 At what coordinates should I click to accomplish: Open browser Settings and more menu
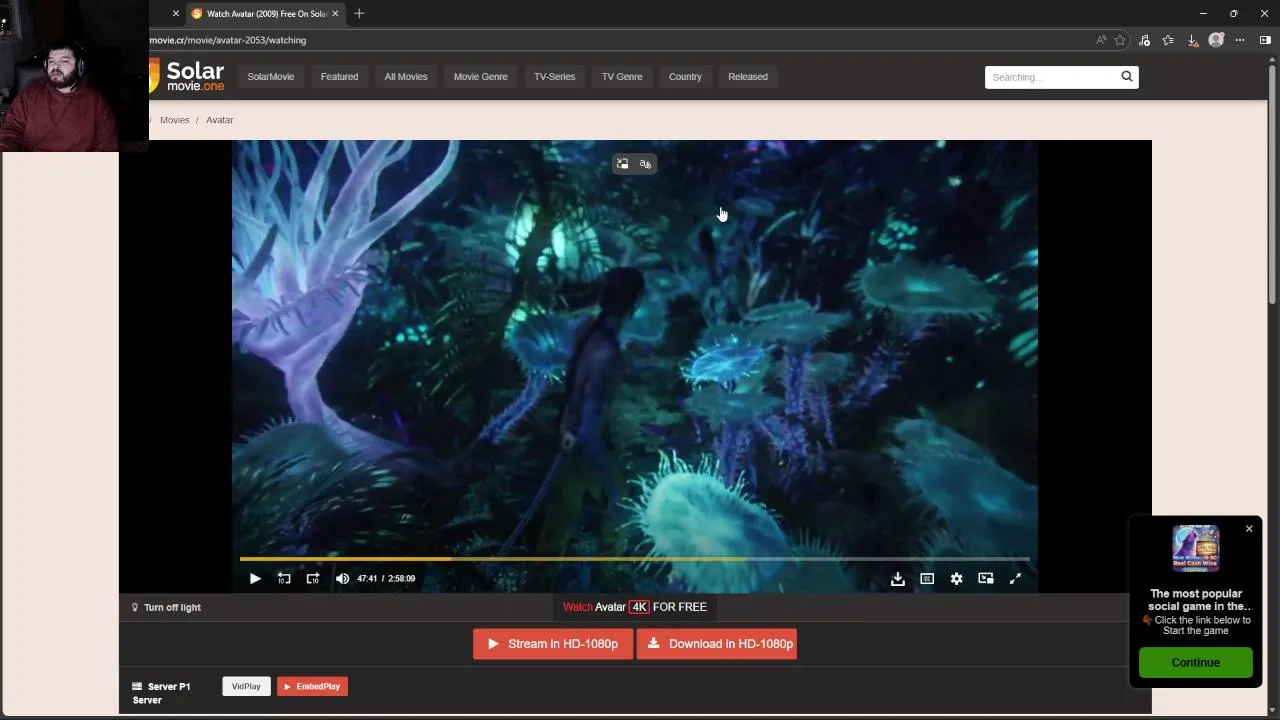(1240, 40)
